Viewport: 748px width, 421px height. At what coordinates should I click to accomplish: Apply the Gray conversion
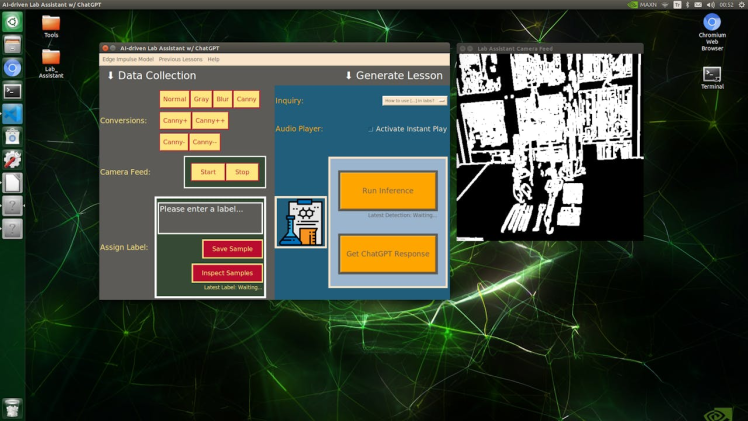[201, 99]
